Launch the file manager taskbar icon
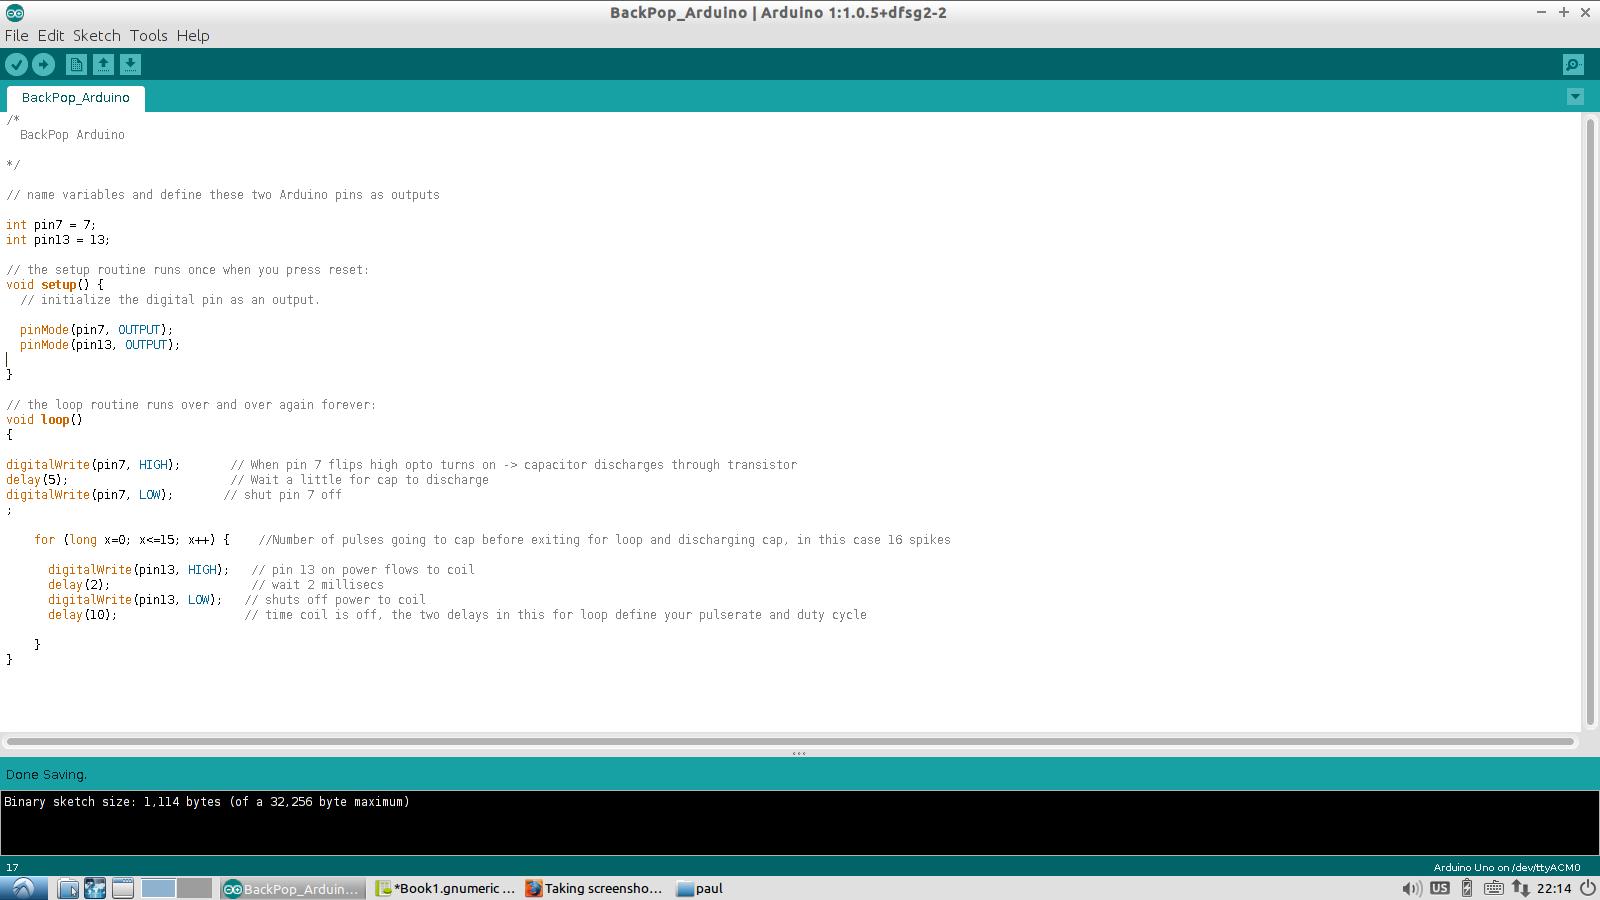The height and width of the screenshot is (900, 1600). 68,888
